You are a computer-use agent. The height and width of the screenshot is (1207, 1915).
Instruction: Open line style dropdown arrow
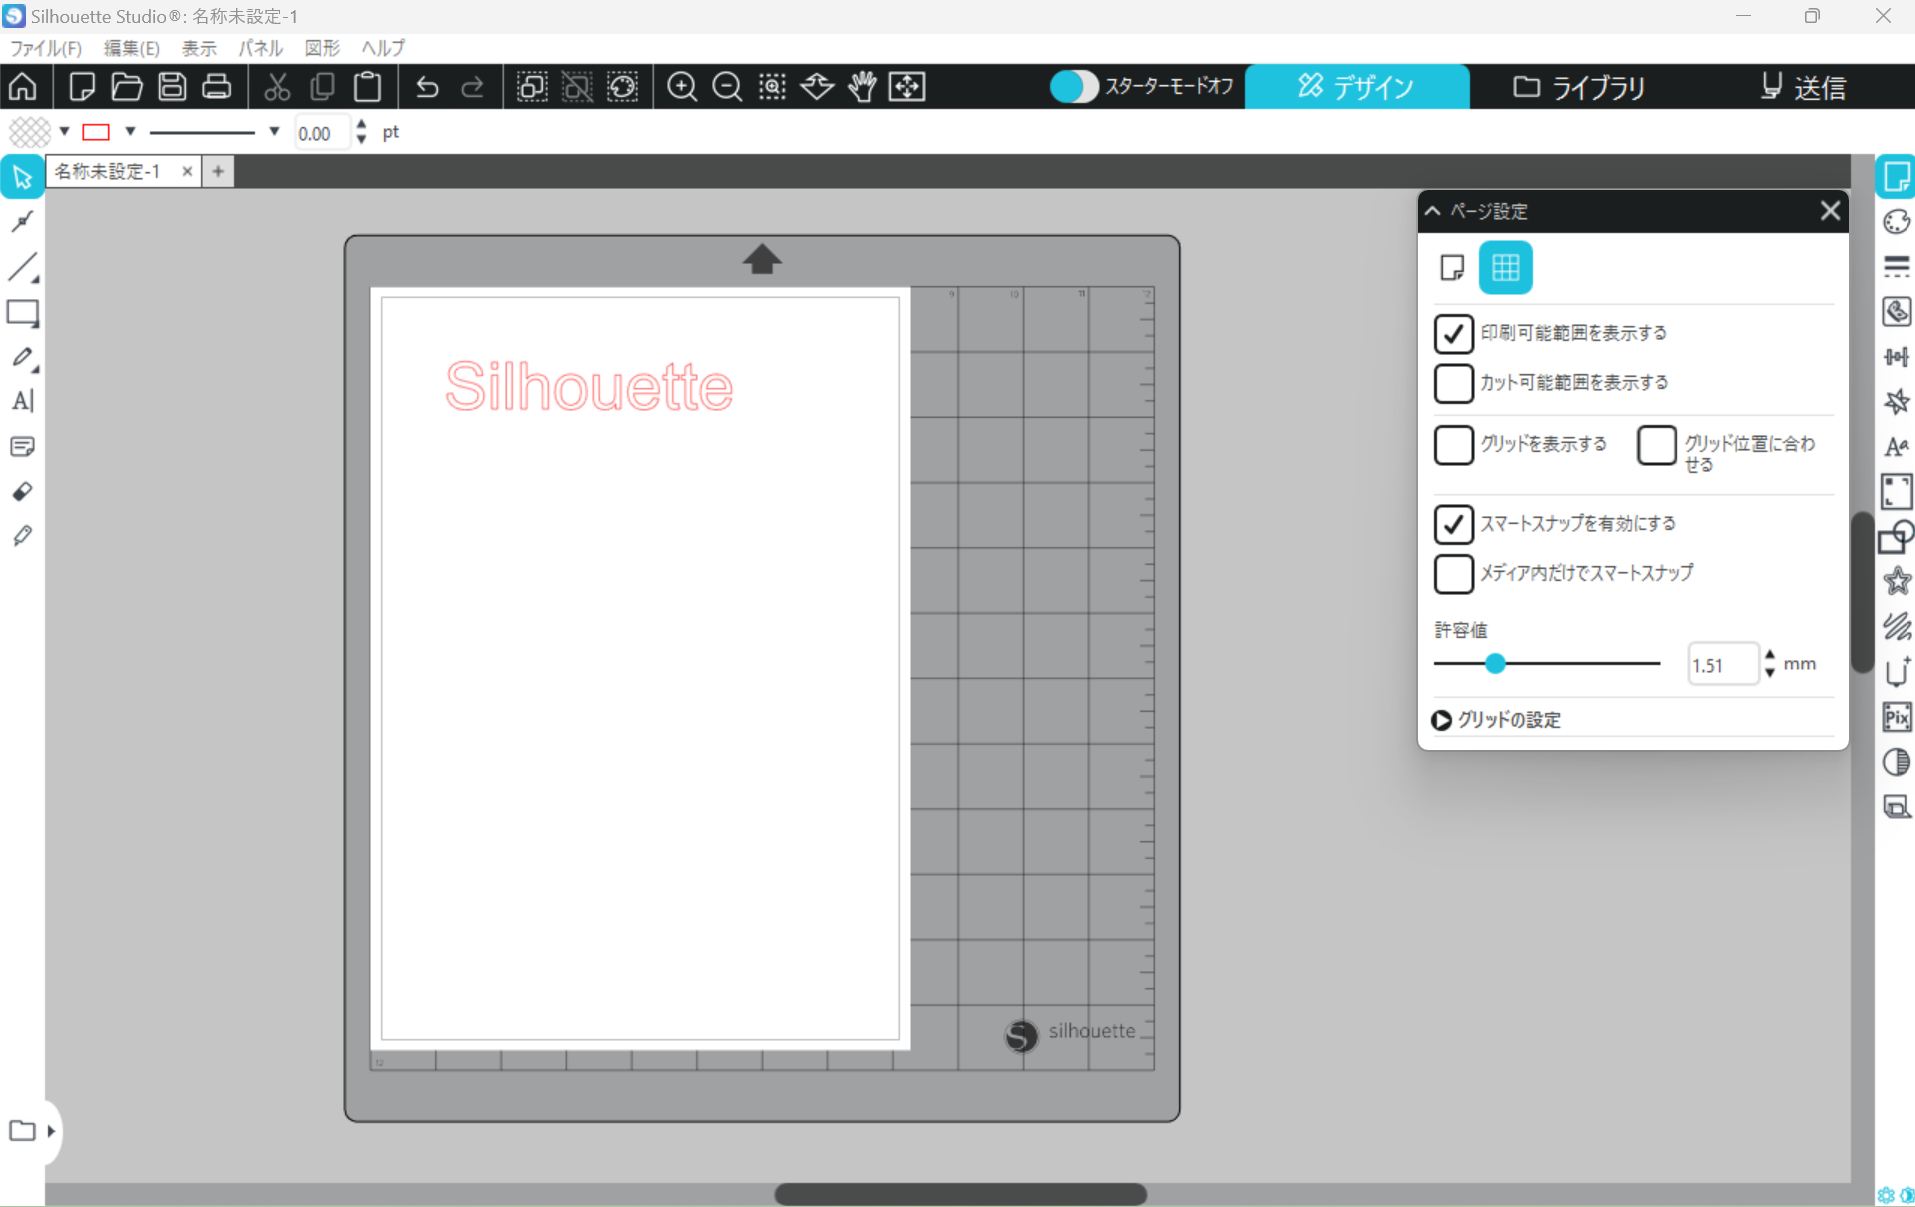[274, 132]
